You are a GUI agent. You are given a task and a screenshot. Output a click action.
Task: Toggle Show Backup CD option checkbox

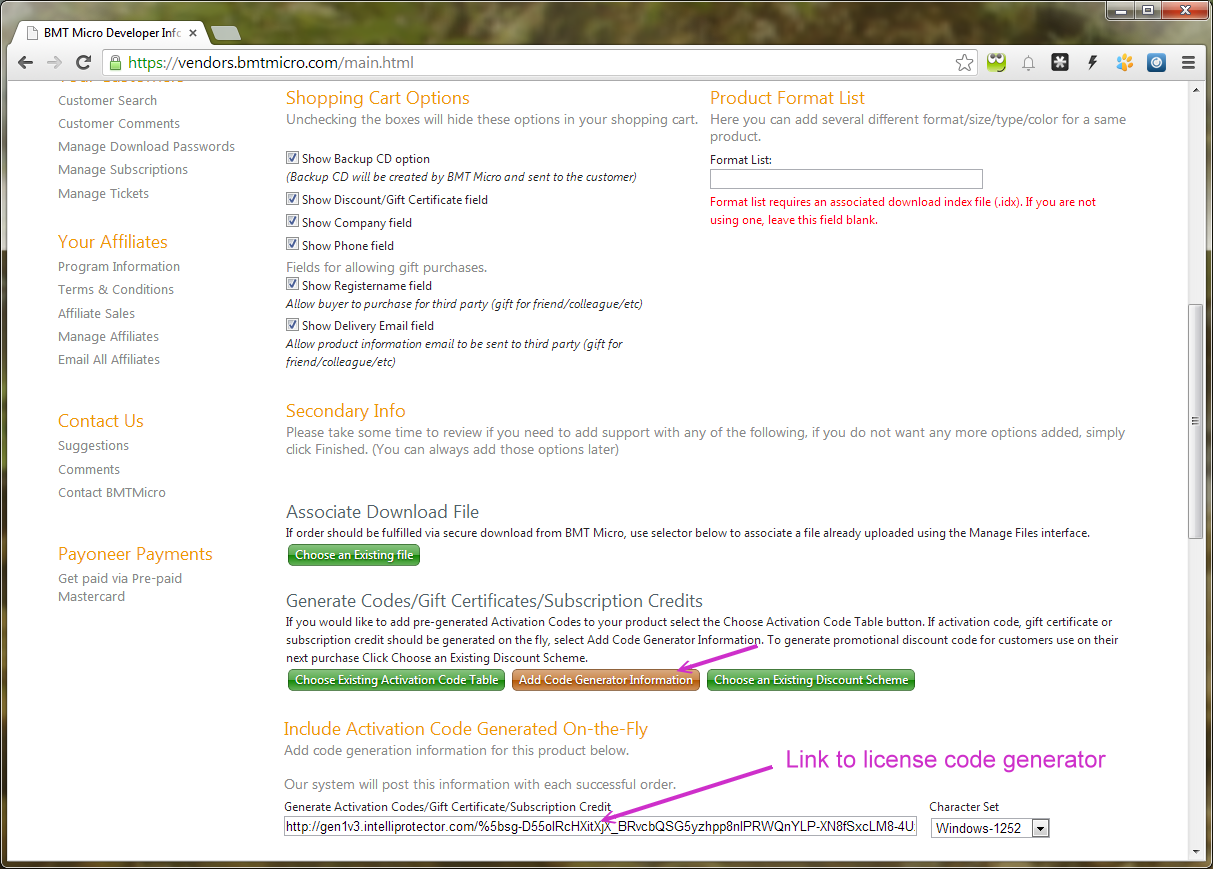coord(293,158)
